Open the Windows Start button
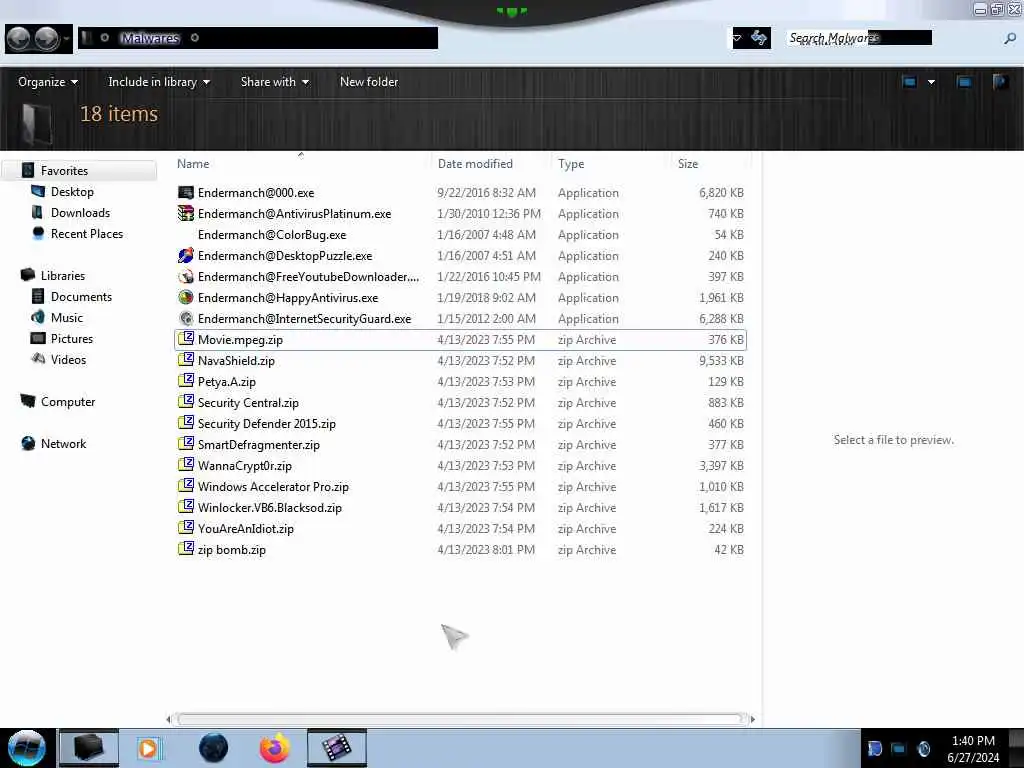Screen dimensions: 1024x768 [x=26, y=748]
